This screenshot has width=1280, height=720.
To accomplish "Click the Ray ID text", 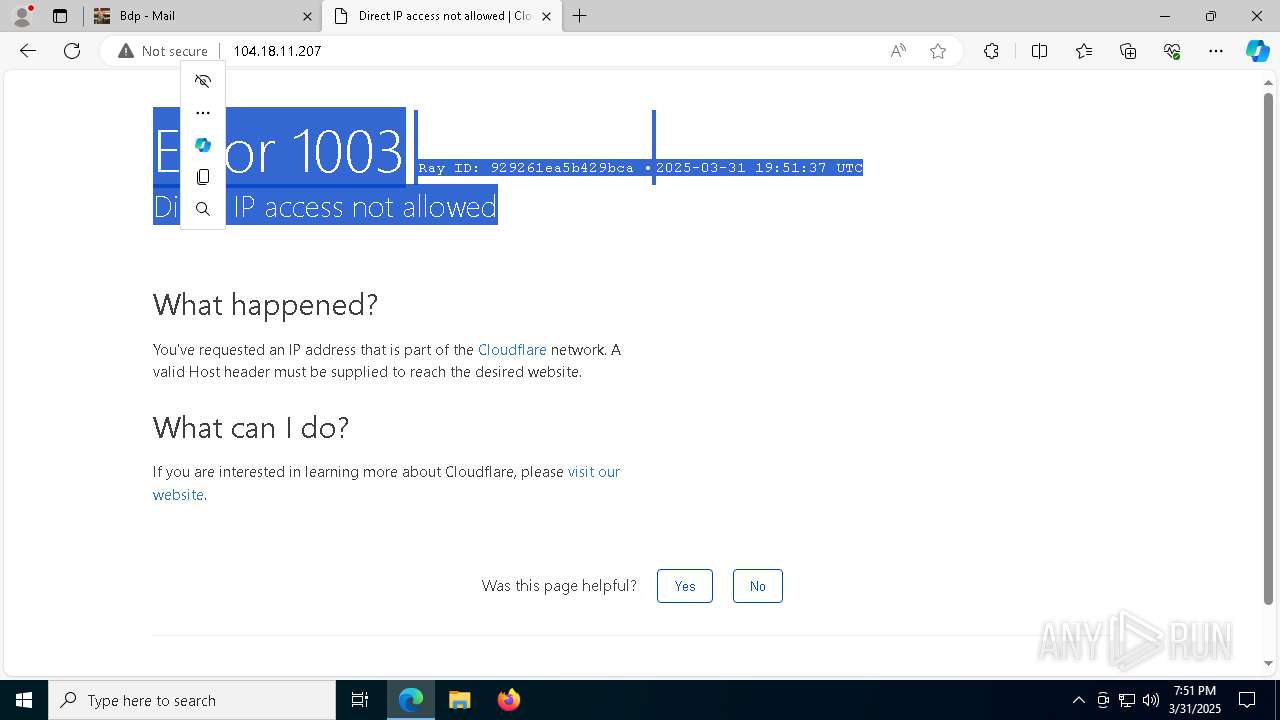I will pos(526,168).
